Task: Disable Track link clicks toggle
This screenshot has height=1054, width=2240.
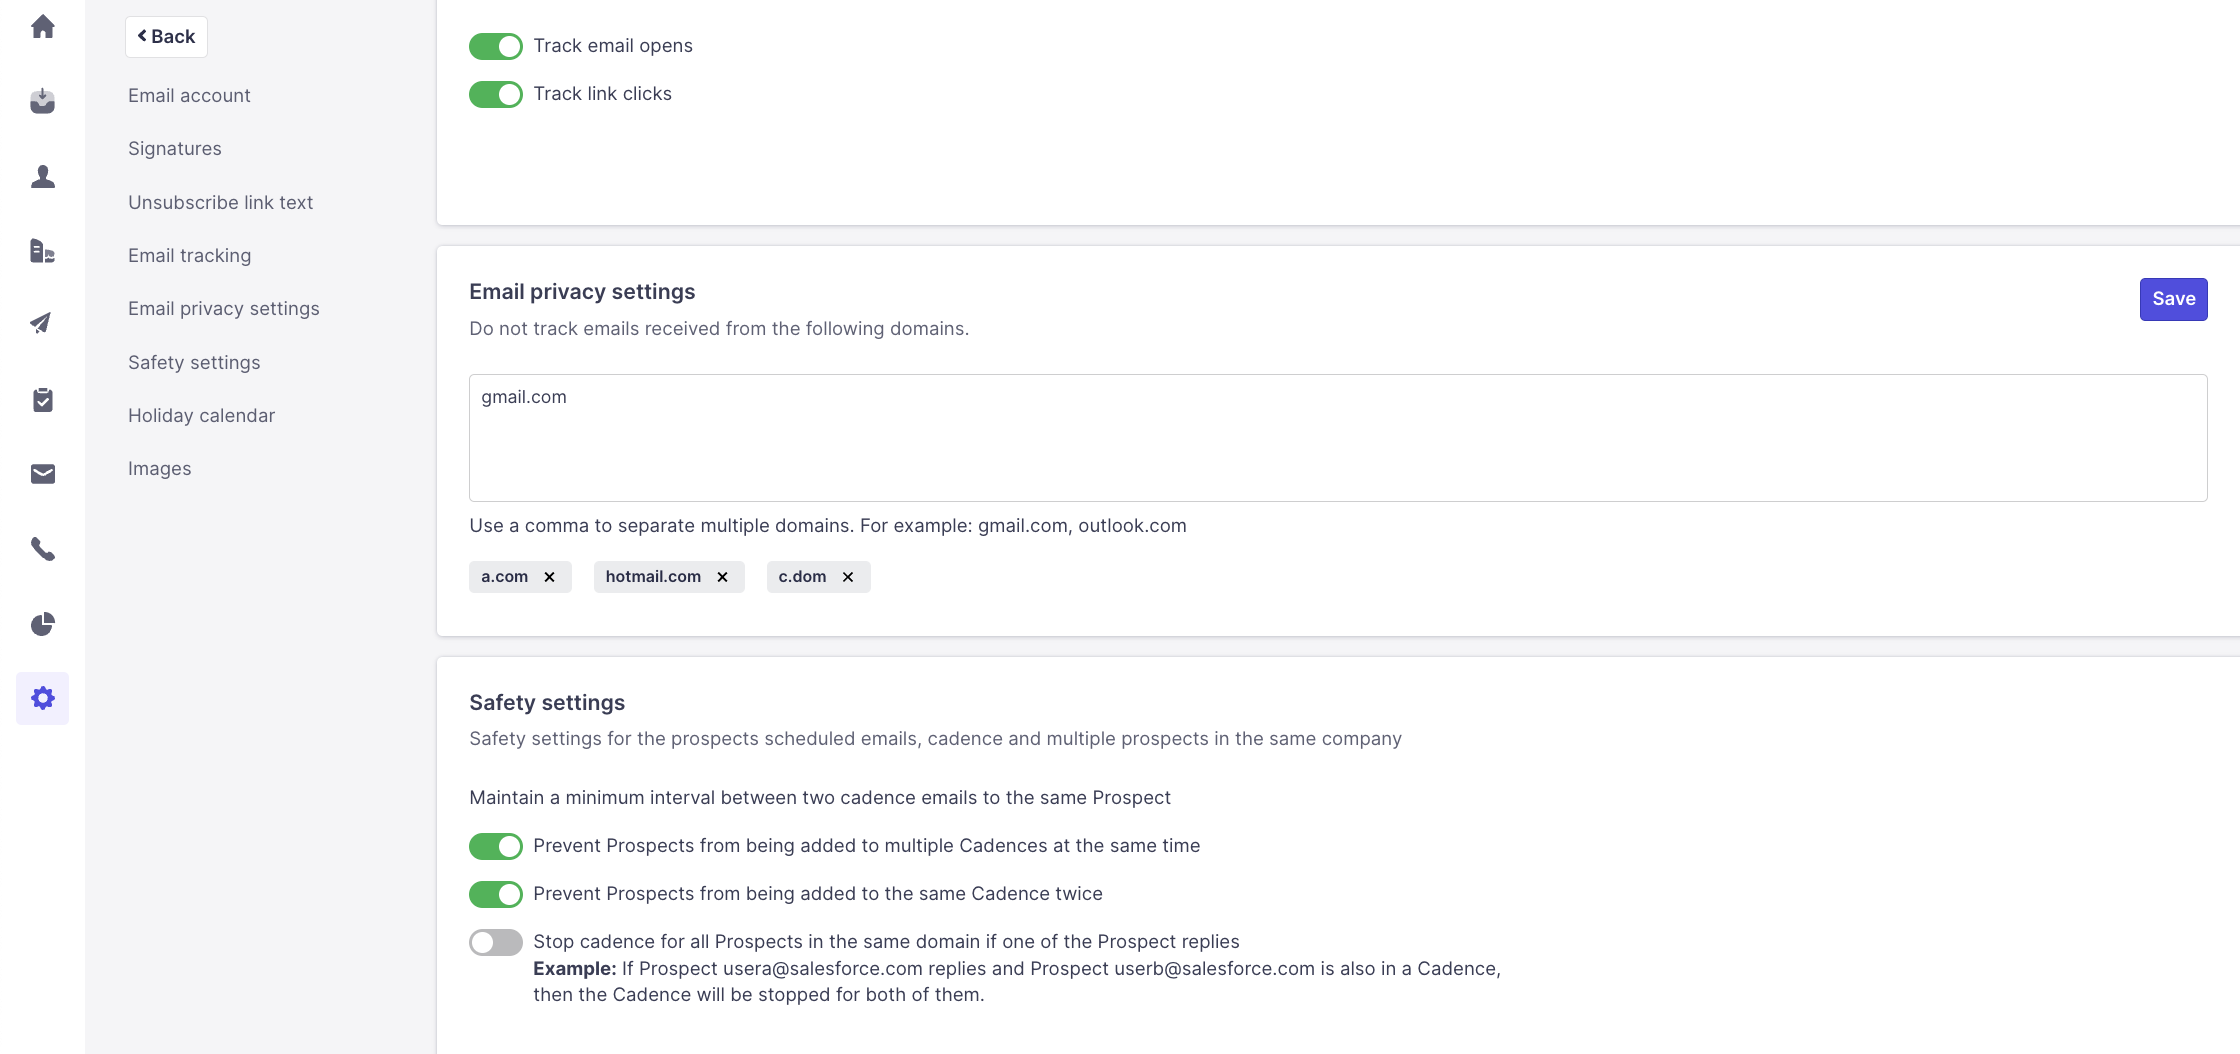Action: pos(496,94)
